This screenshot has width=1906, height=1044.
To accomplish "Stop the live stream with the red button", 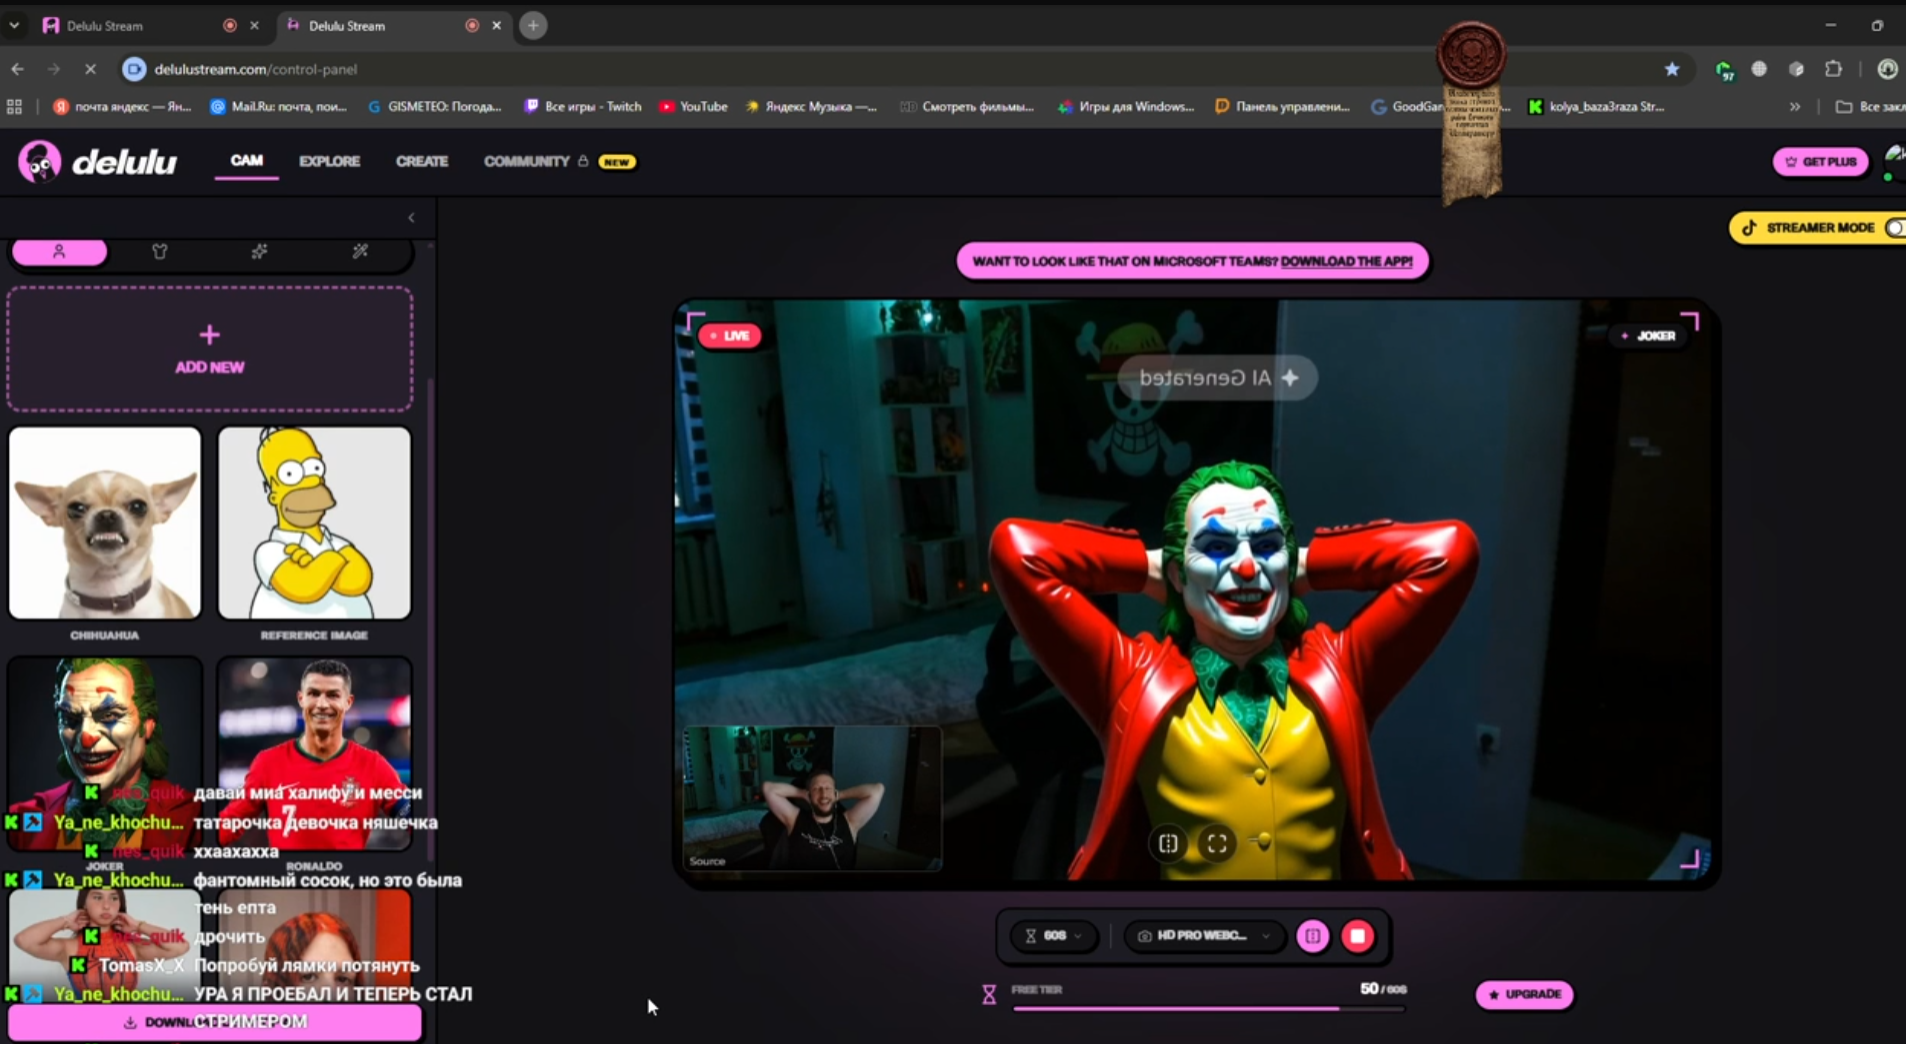I will (1358, 936).
